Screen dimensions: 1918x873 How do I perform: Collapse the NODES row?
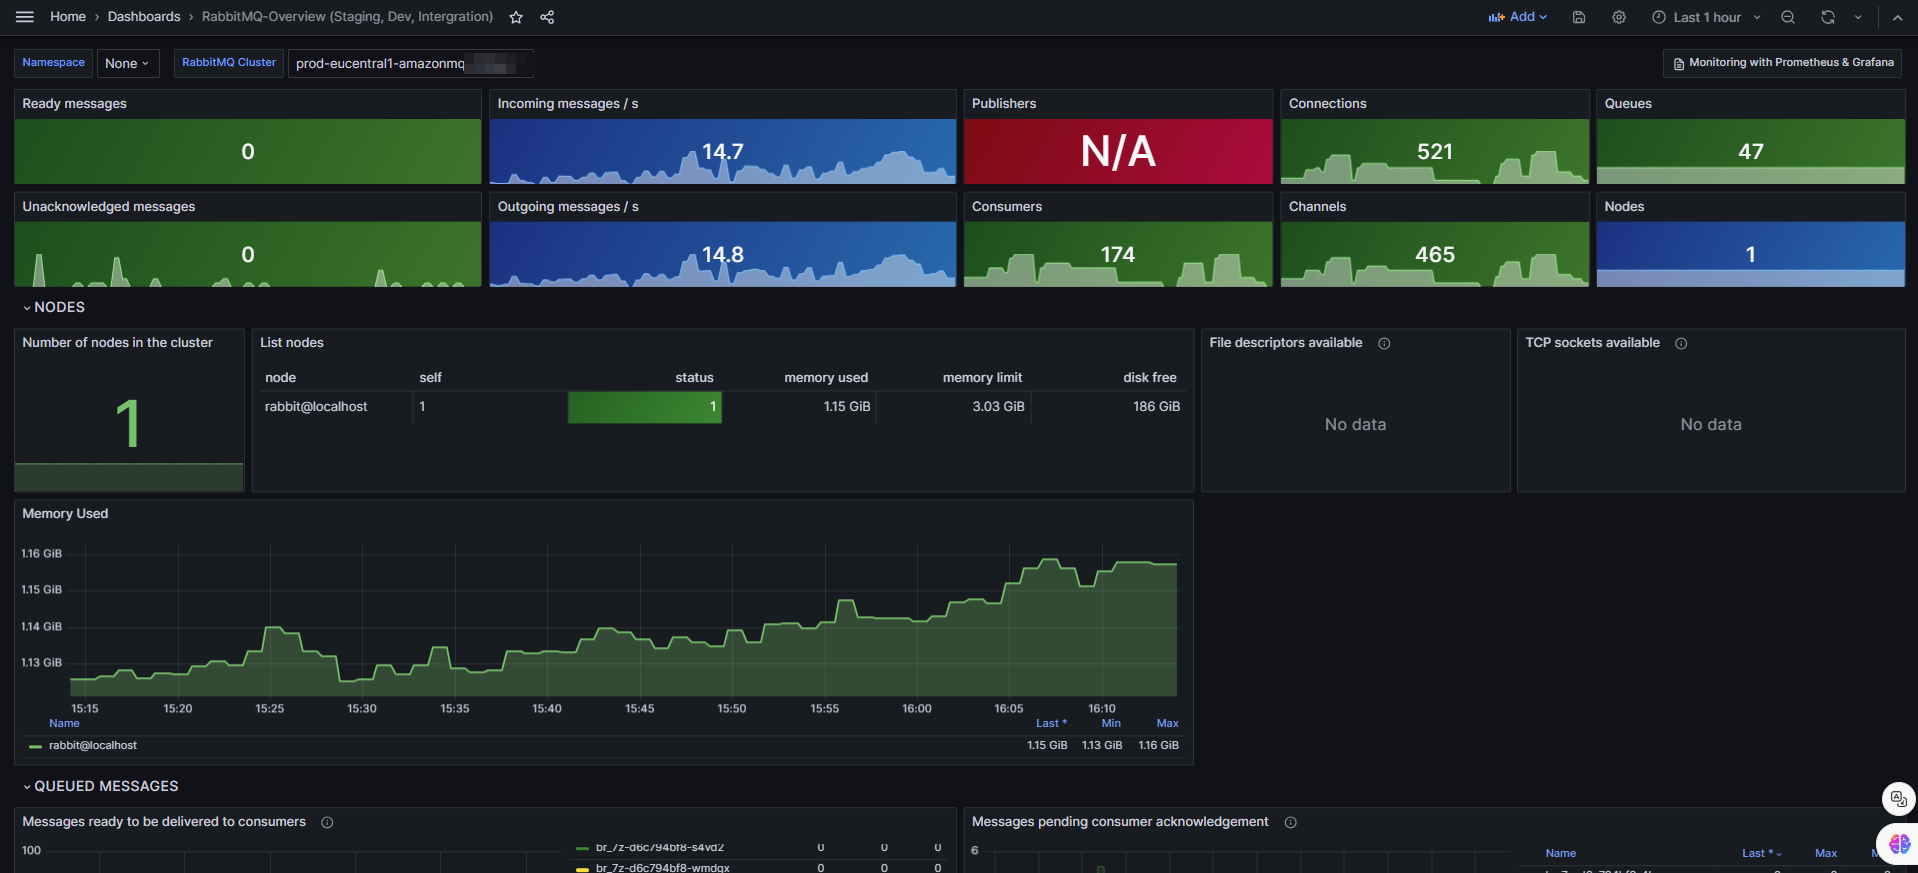[x=54, y=307]
